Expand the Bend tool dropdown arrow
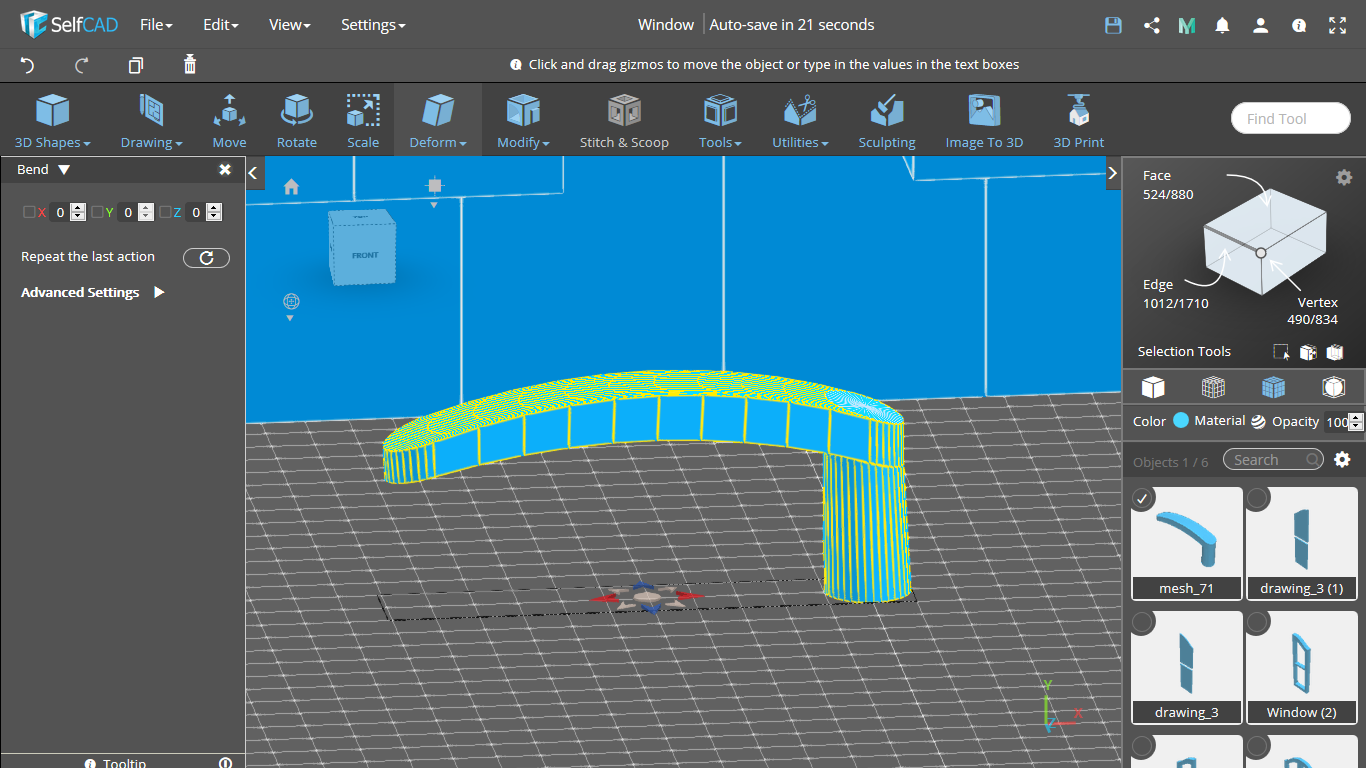The image size is (1366, 768). tap(64, 170)
